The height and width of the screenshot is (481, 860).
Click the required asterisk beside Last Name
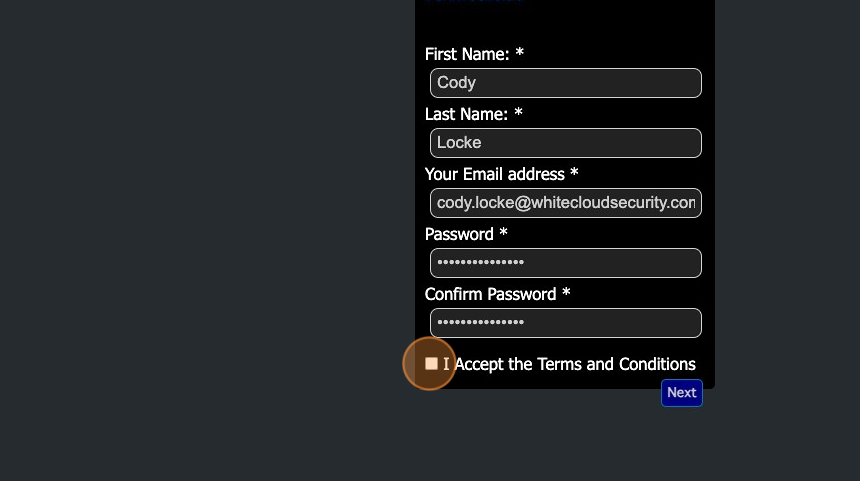click(518, 113)
